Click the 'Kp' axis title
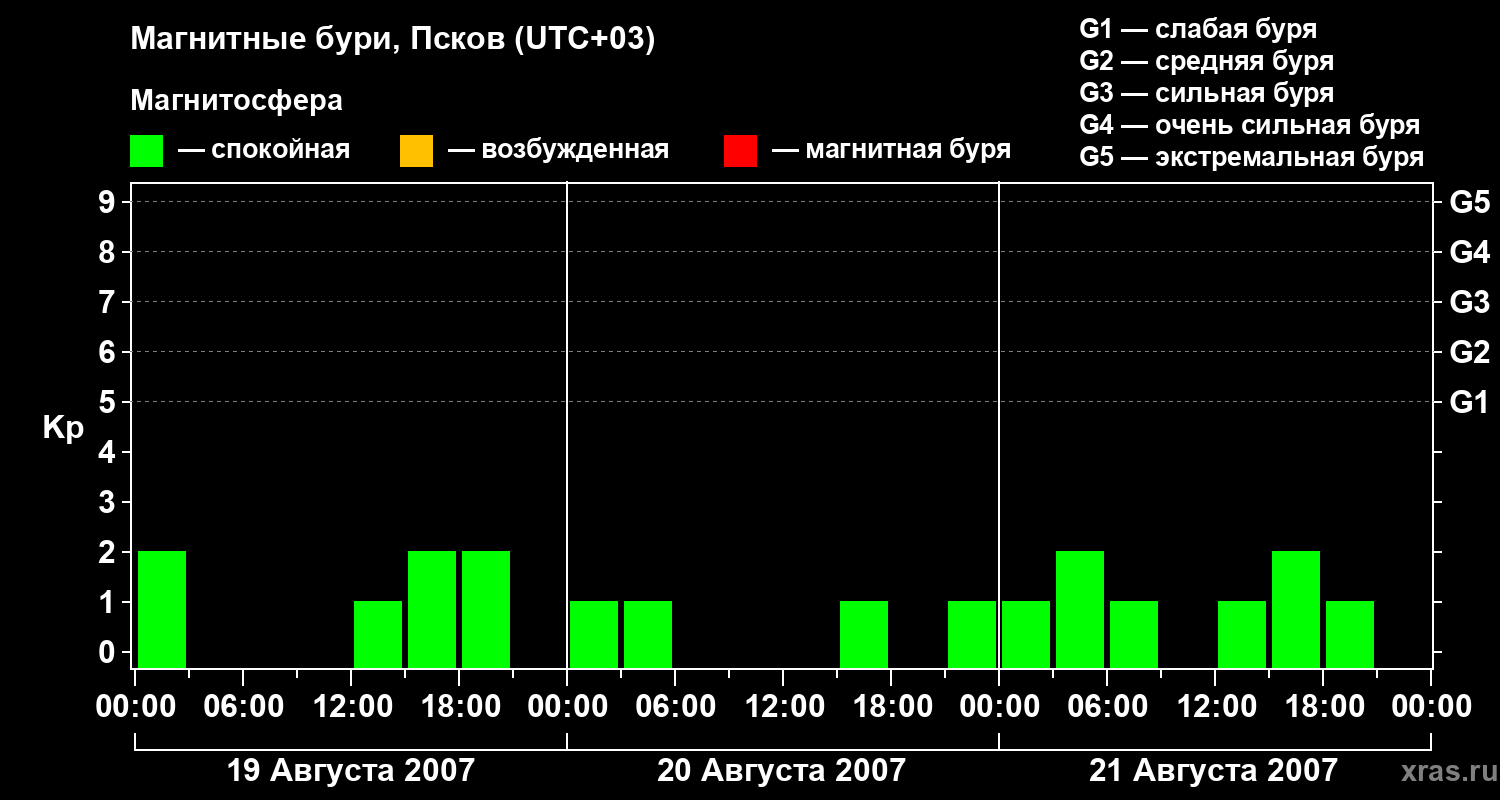Image resolution: width=1500 pixels, height=800 pixels. [63, 427]
